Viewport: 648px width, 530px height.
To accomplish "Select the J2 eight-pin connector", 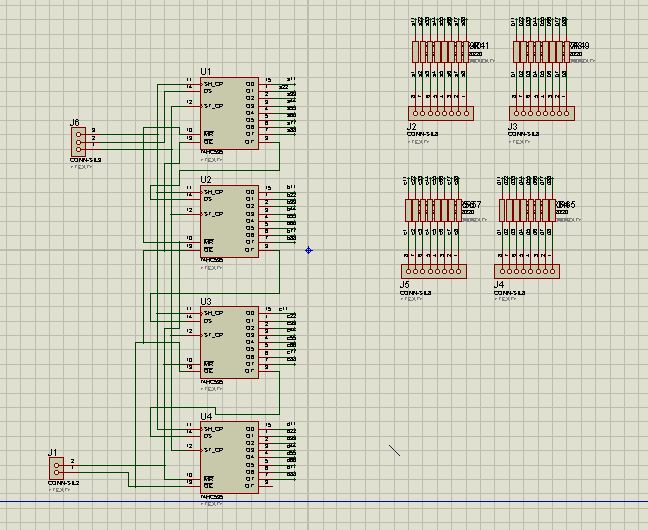I will [440, 113].
